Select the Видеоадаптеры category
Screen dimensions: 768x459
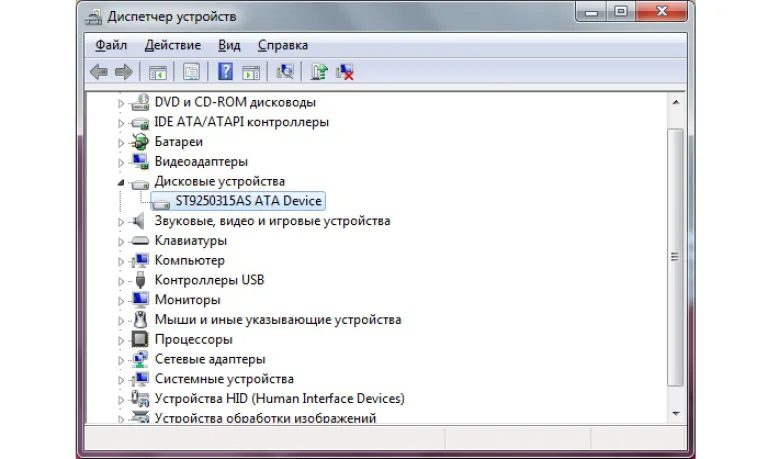tap(201, 161)
